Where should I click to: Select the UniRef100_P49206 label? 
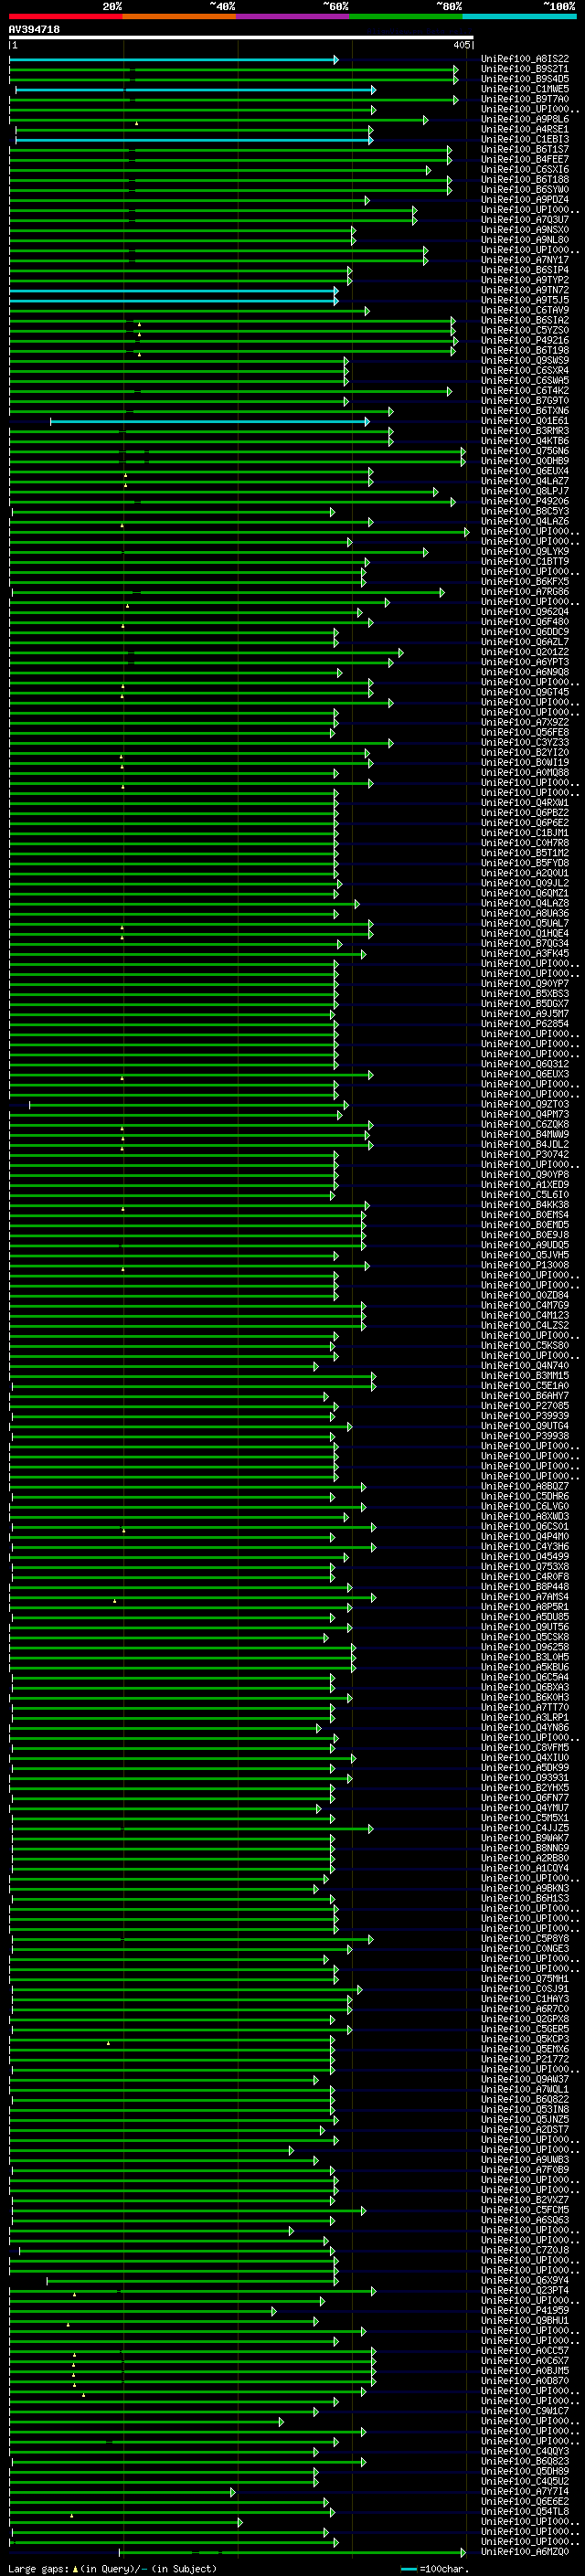coord(525,501)
